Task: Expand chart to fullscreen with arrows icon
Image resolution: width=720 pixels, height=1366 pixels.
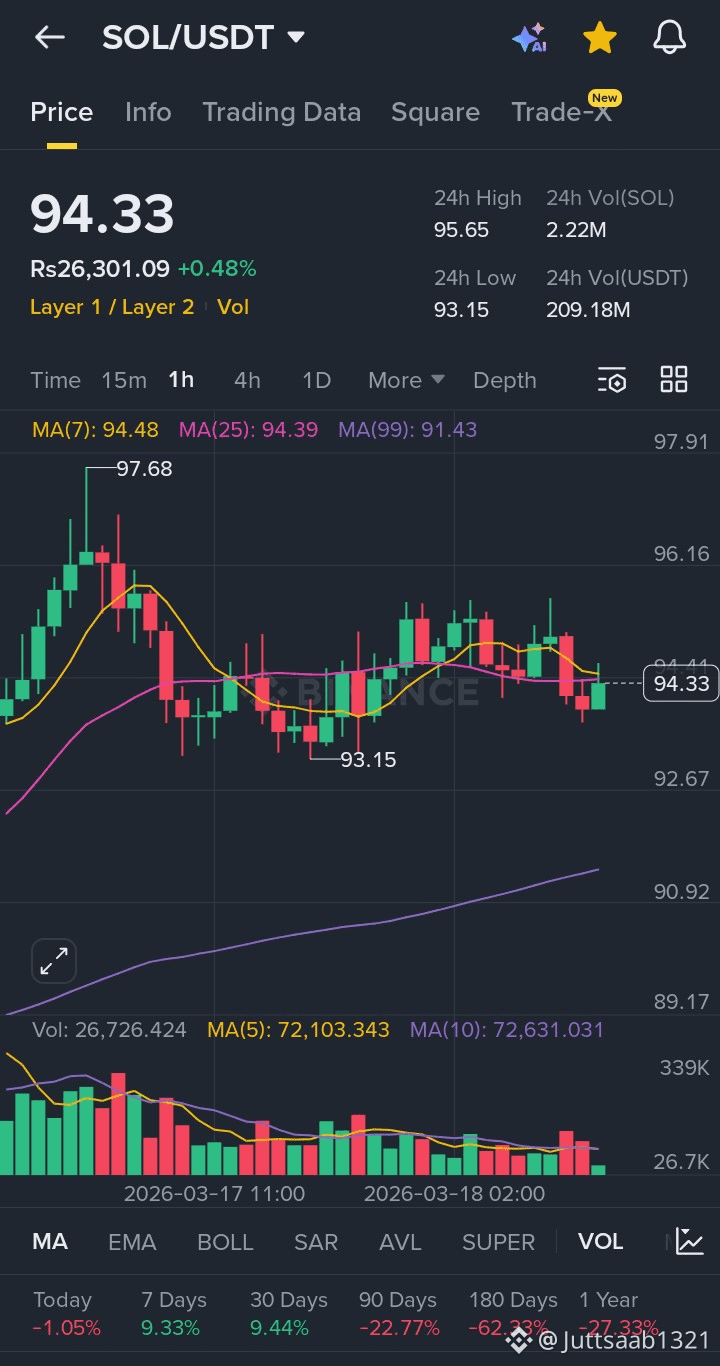Action: (54, 962)
